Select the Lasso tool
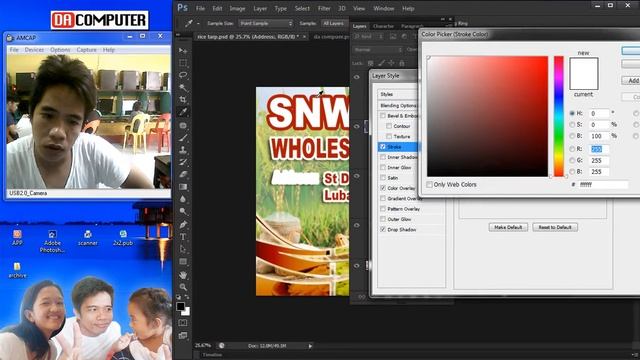Image resolution: width=640 pixels, height=360 pixels. [183, 75]
